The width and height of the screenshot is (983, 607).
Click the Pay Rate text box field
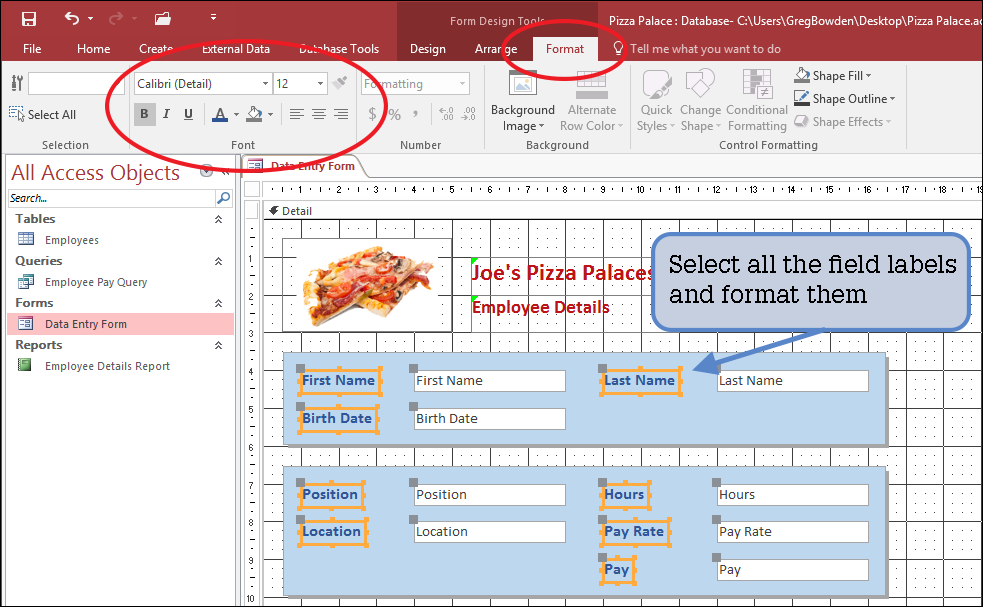(x=793, y=532)
